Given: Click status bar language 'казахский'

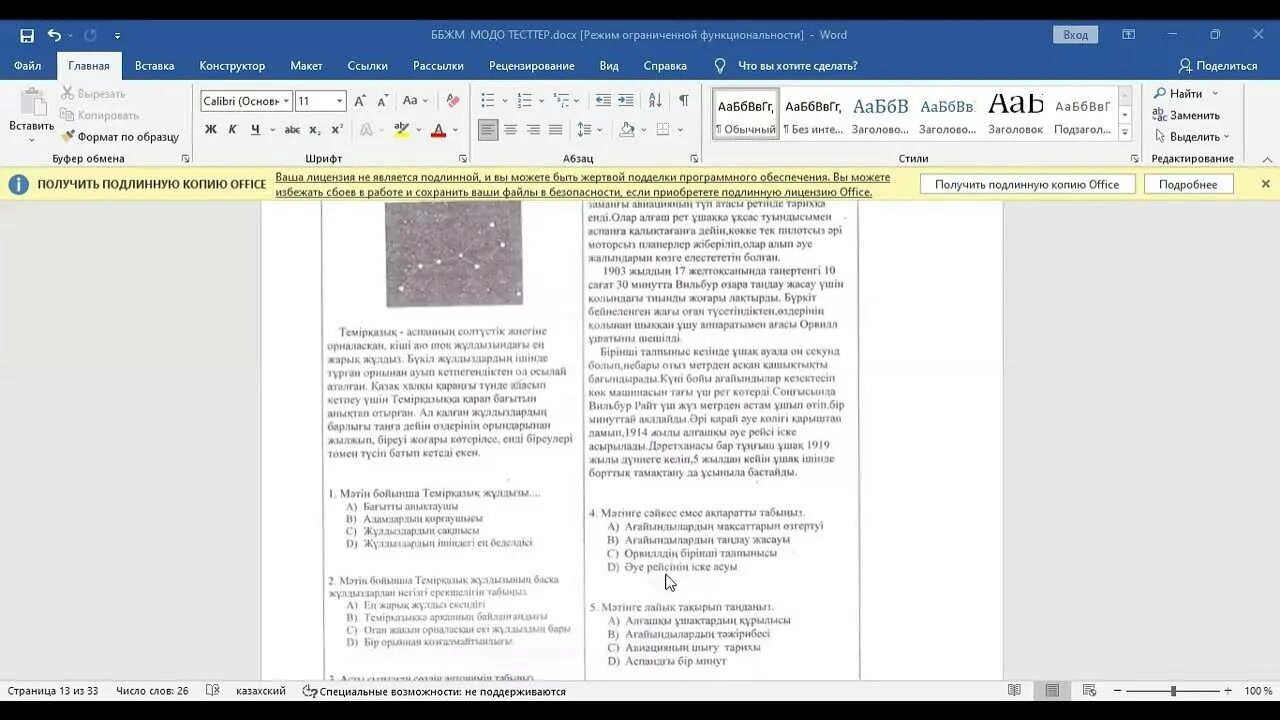Looking at the screenshot, I should click(260, 691).
